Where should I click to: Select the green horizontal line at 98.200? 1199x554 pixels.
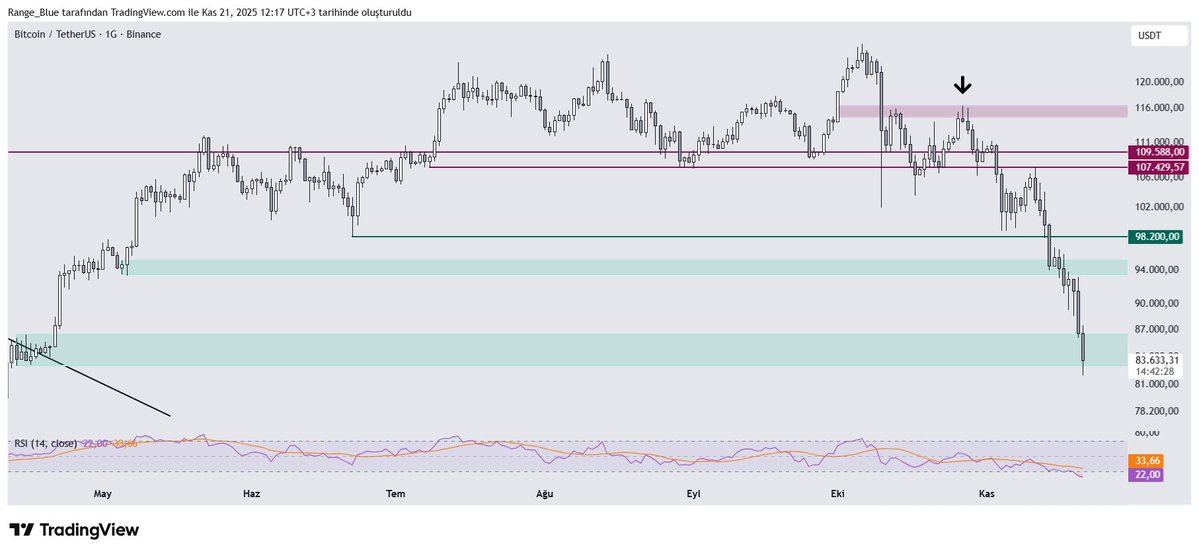click(x=740, y=237)
